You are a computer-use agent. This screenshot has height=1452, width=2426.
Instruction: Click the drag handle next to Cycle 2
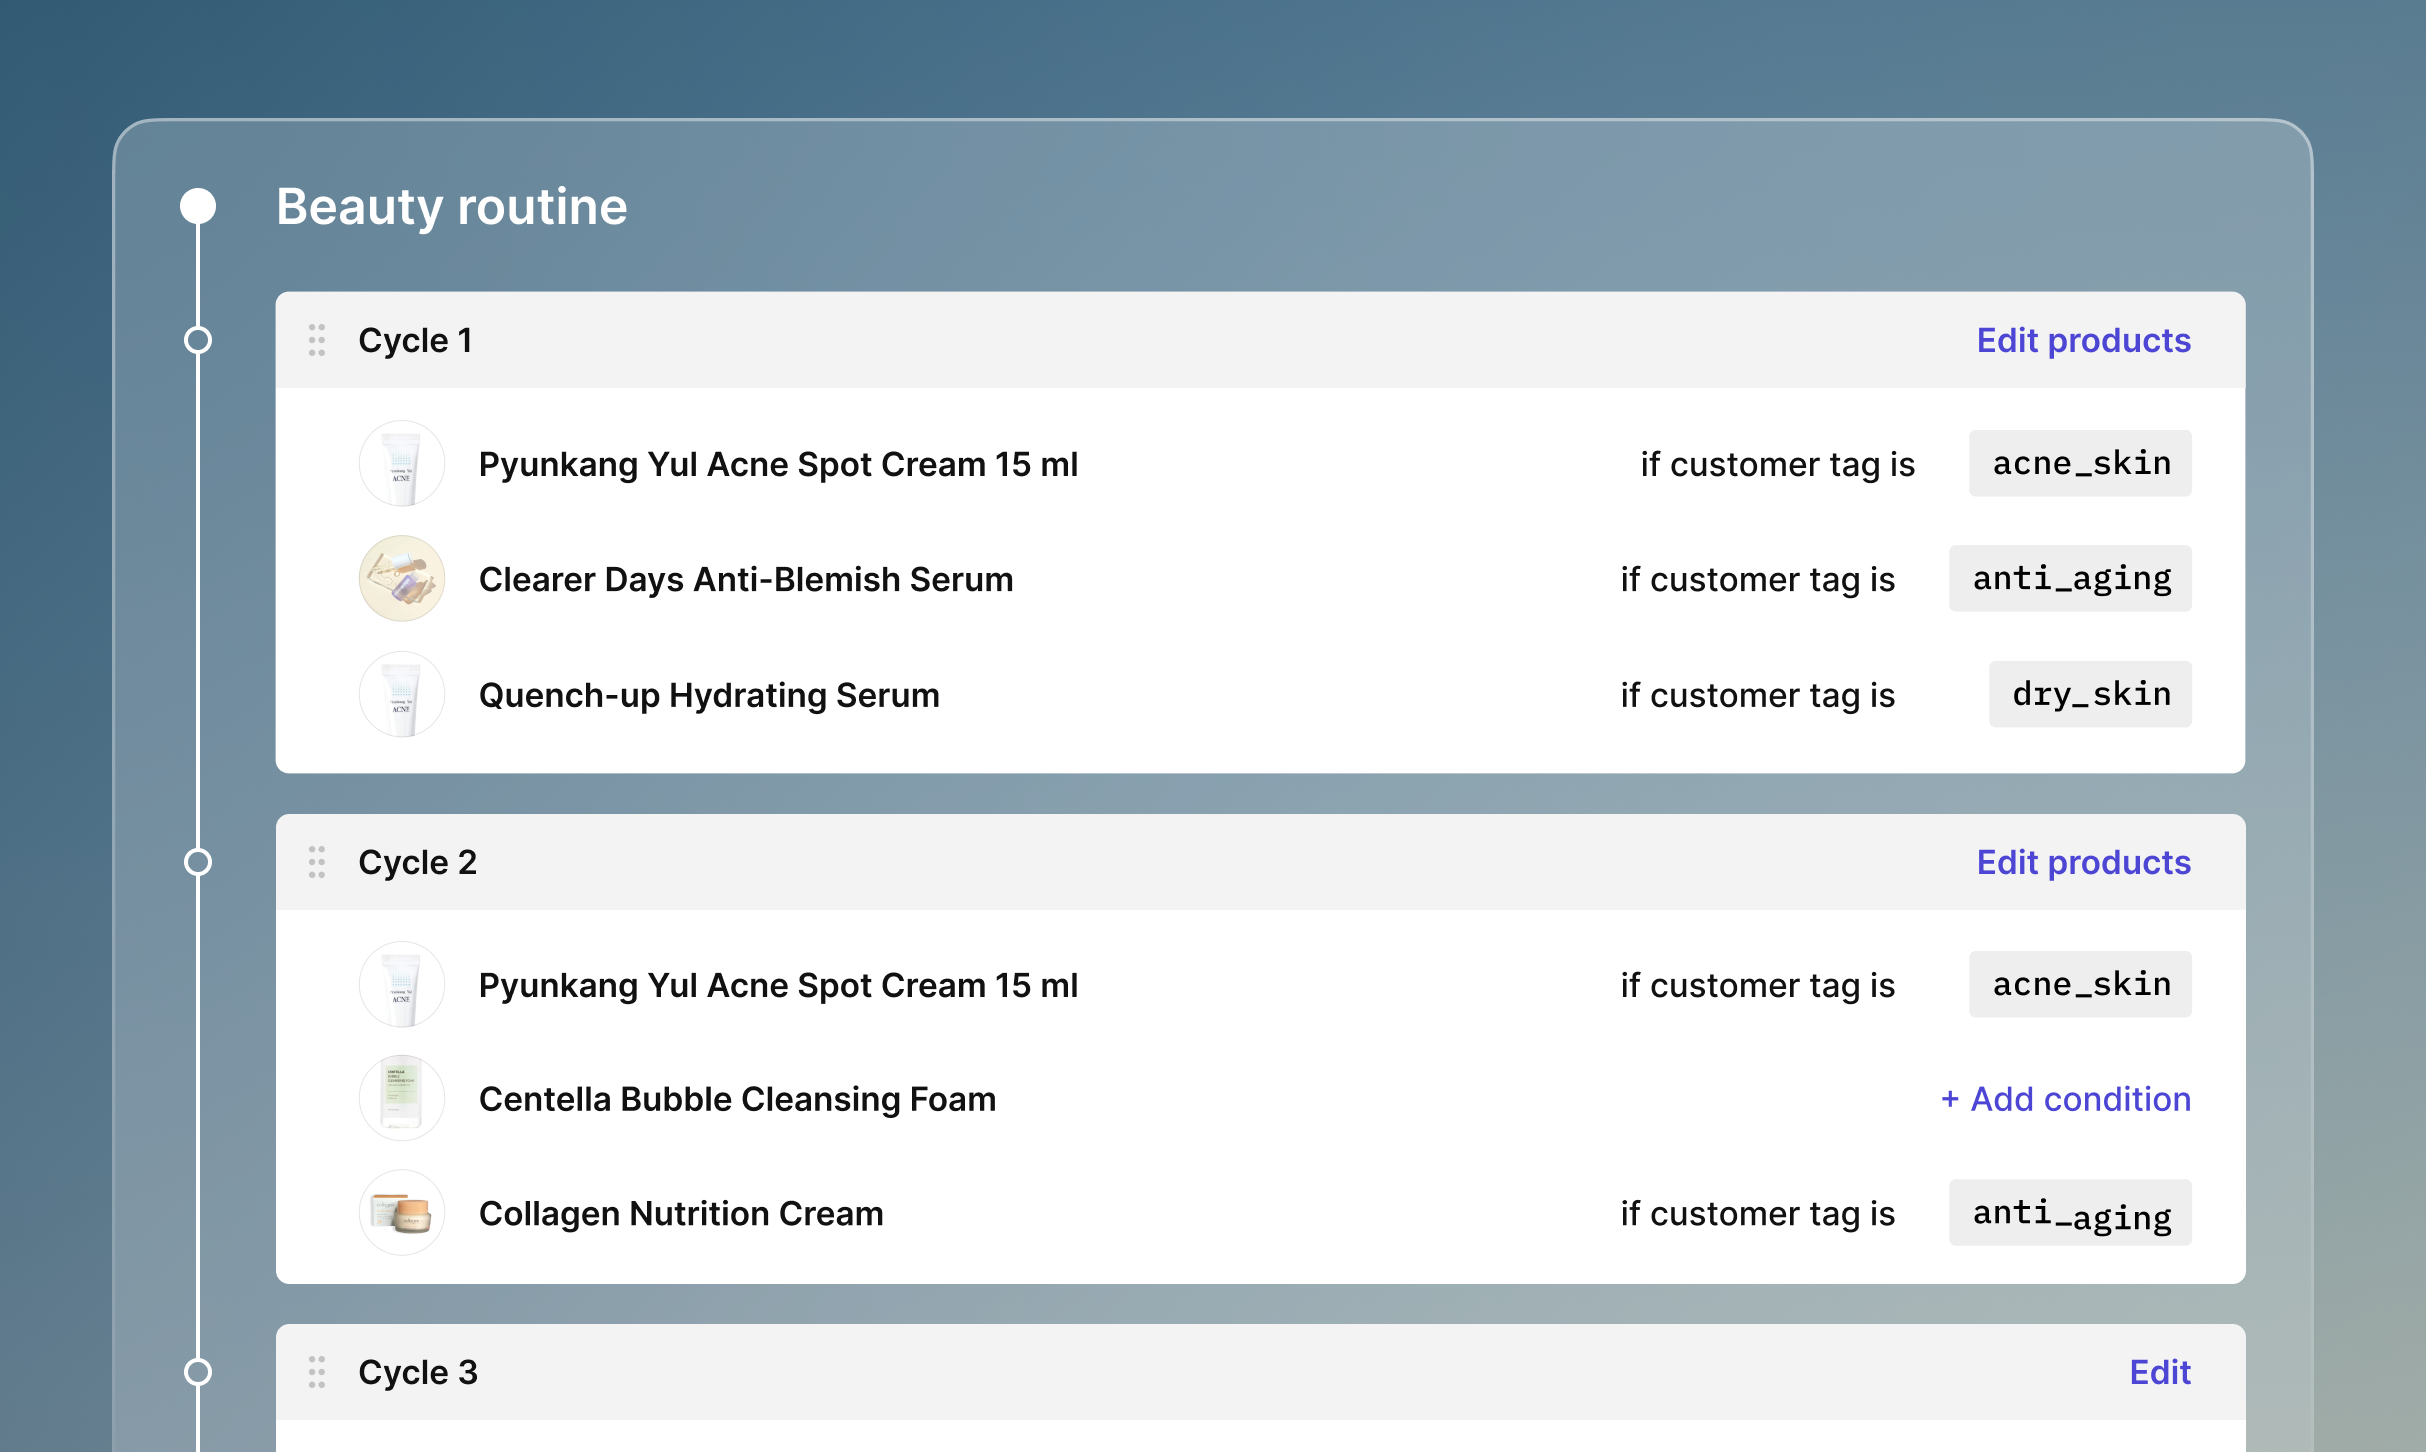318,862
